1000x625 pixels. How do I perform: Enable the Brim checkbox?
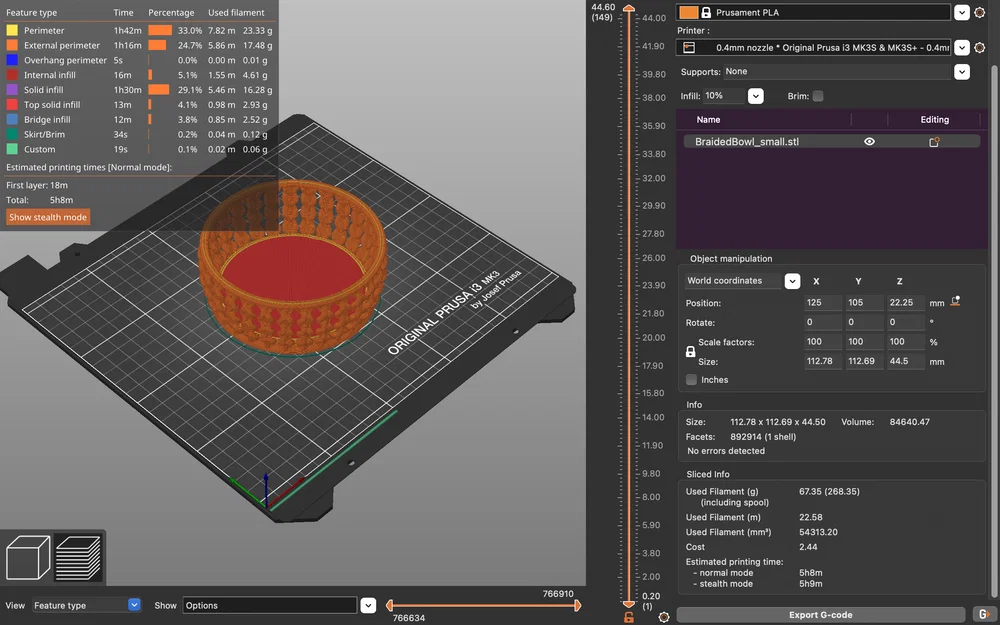point(818,96)
